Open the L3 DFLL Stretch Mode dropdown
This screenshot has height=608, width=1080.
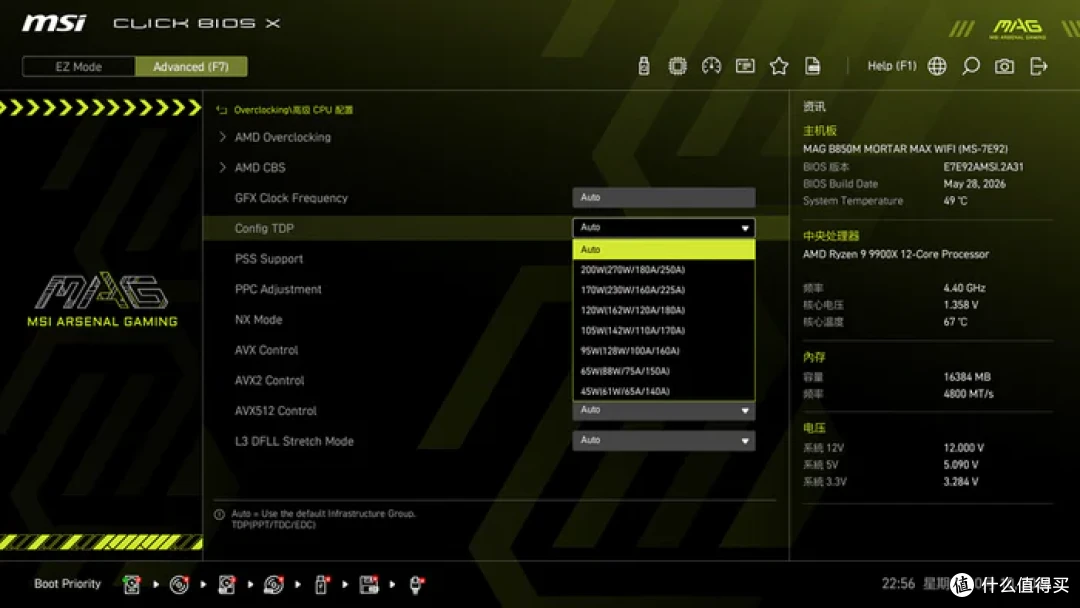click(x=663, y=441)
